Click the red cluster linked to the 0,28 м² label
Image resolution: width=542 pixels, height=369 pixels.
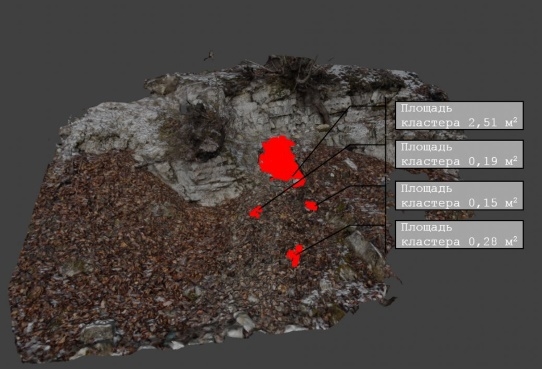pos(295,256)
